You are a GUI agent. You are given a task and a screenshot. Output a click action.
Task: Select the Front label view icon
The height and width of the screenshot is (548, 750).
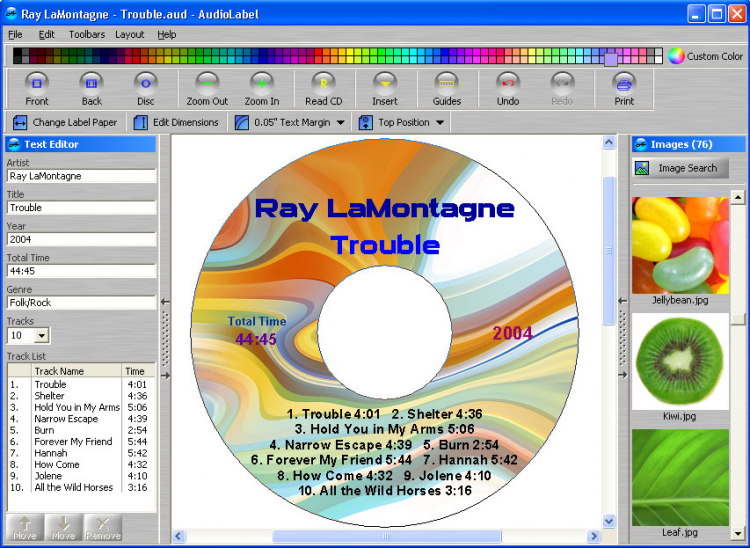click(x=37, y=87)
